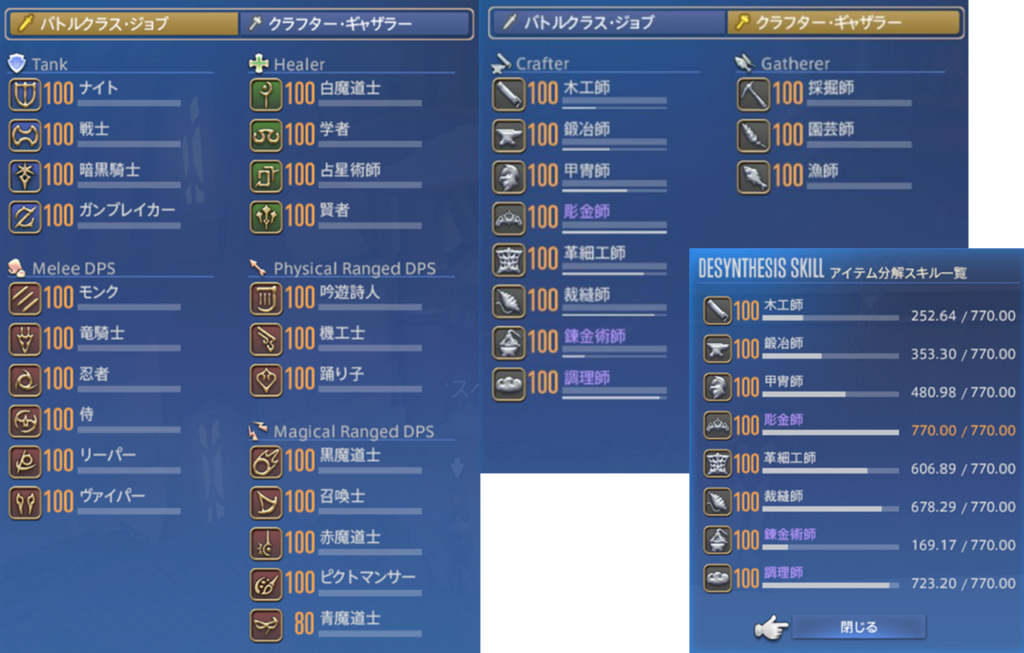Click the 賢者 Sage job icon
The image size is (1024, 653).
click(266, 217)
